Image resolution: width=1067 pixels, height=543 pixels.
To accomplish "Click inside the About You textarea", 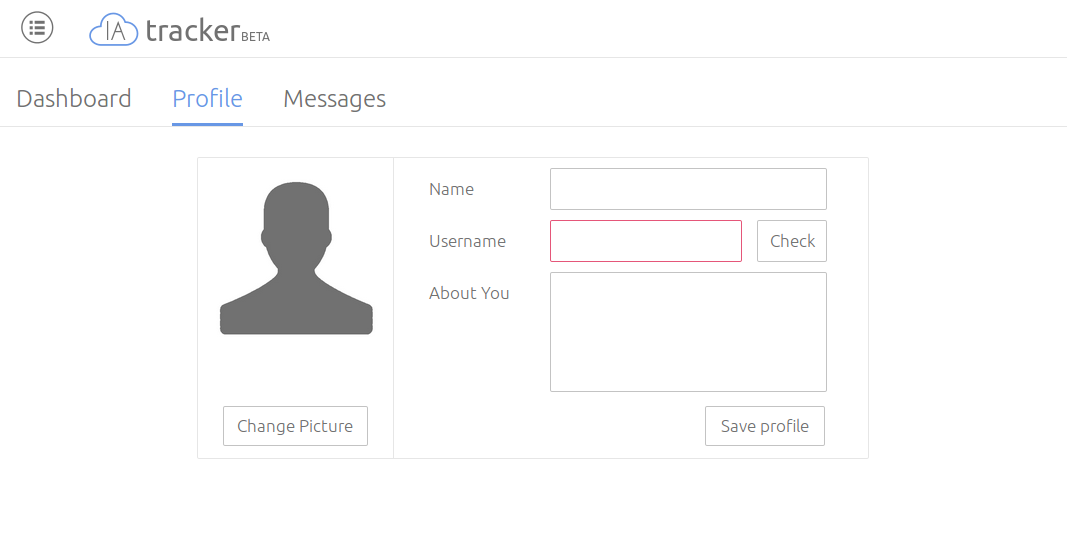I will (x=688, y=332).
